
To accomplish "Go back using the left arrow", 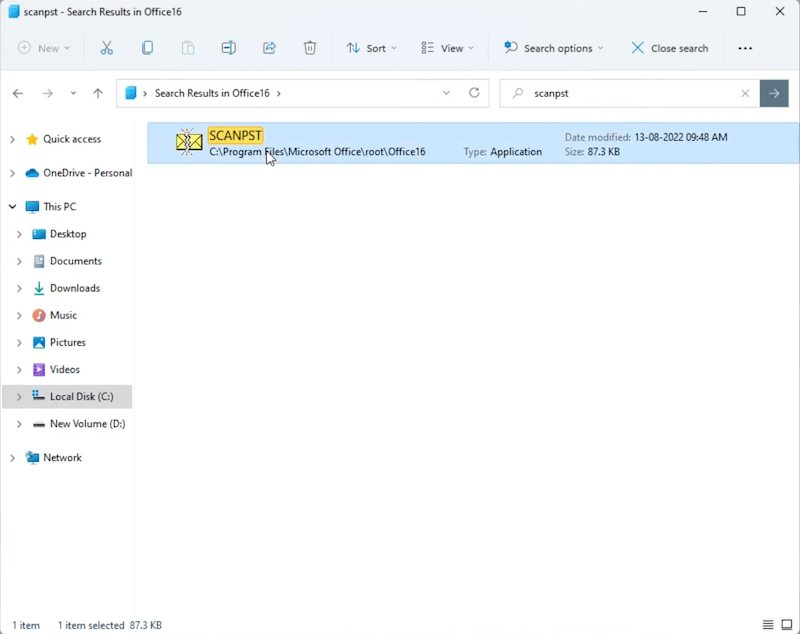I will 18,93.
